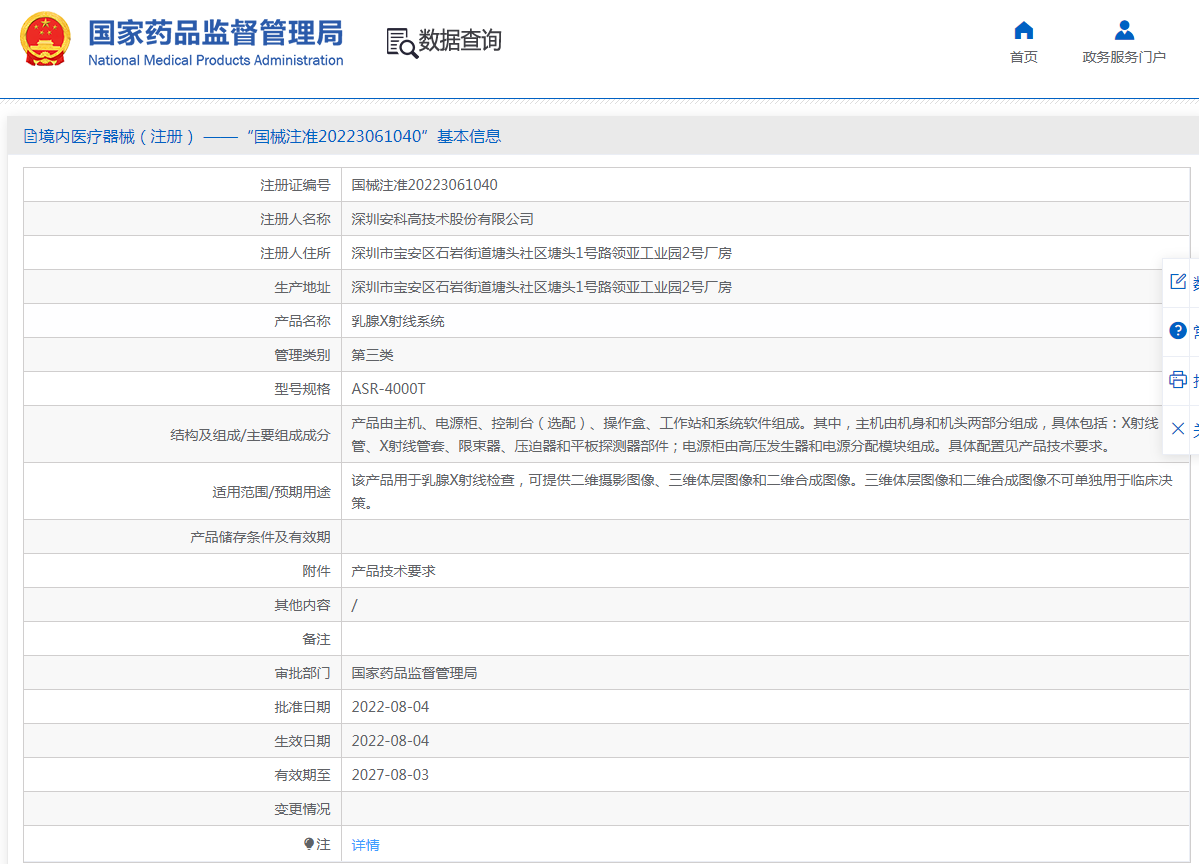
Task: Click the 有效期至 label
Action: pyautogui.click(x=302, y=775)
